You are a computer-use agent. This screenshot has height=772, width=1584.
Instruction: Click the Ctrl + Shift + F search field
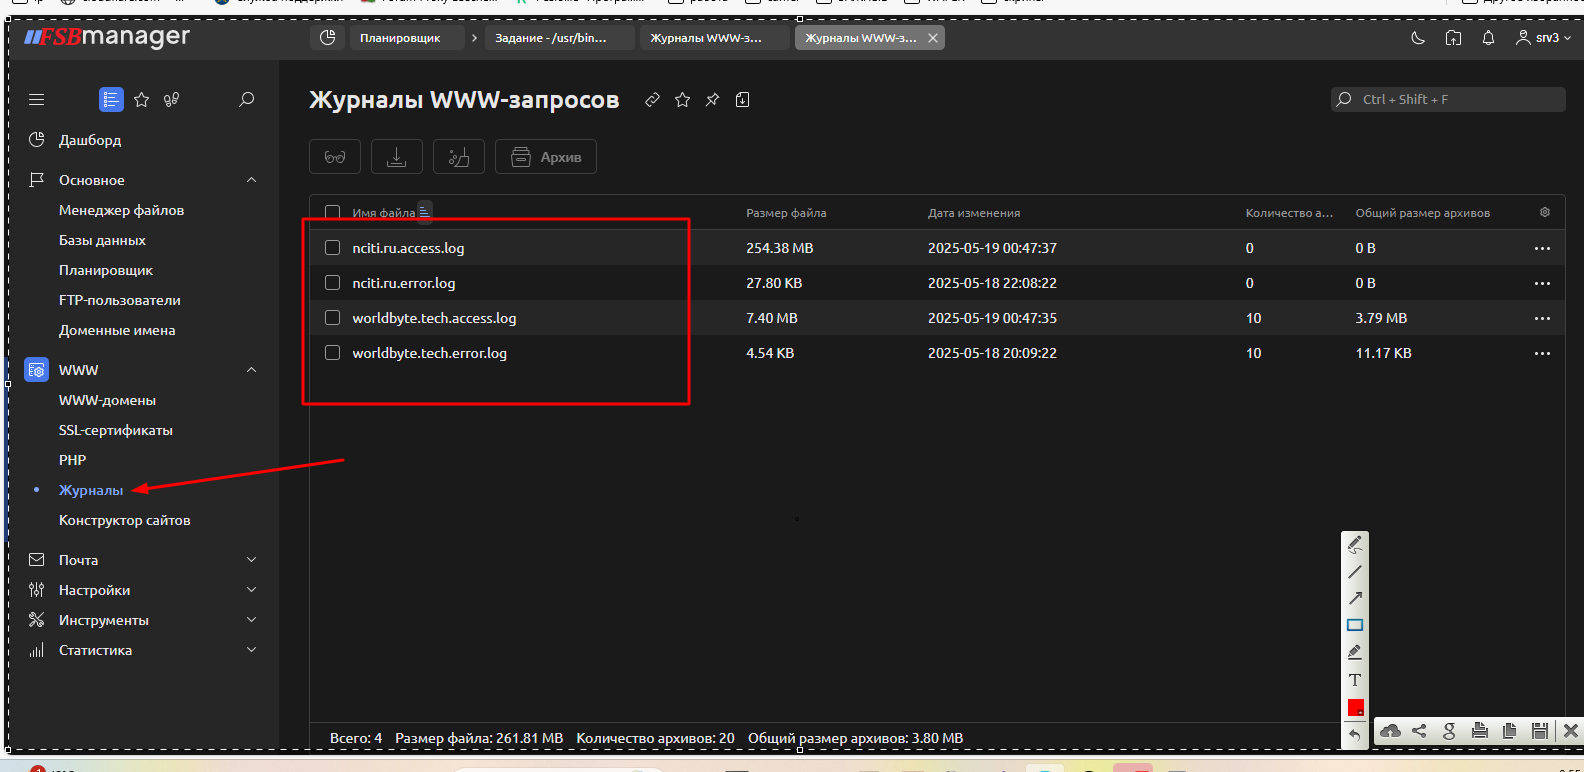1448,100
